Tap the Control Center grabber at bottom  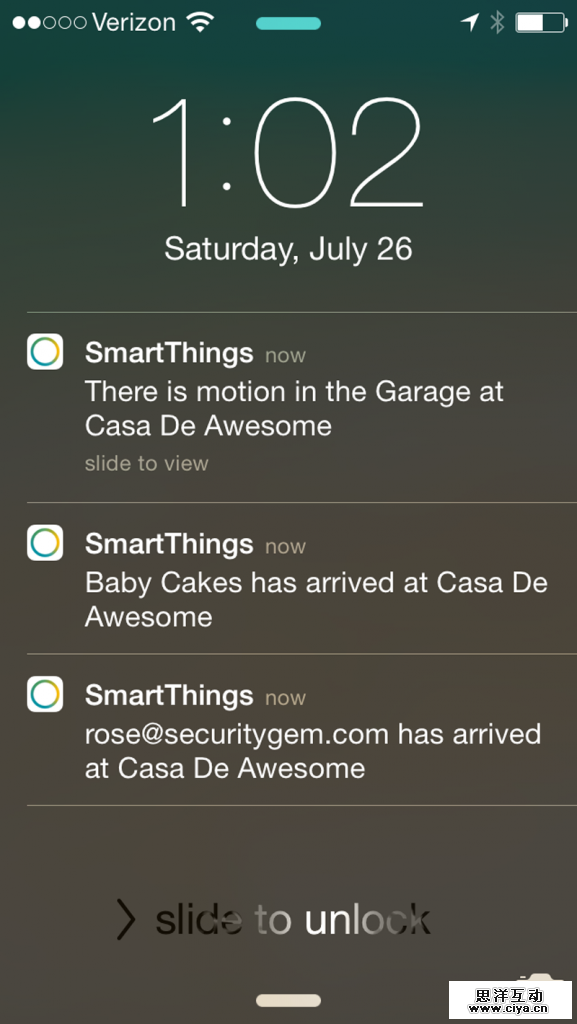click(288, 1000)
